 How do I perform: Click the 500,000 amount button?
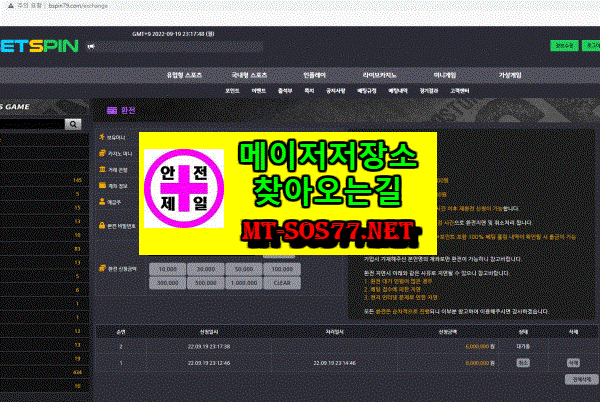206,283
